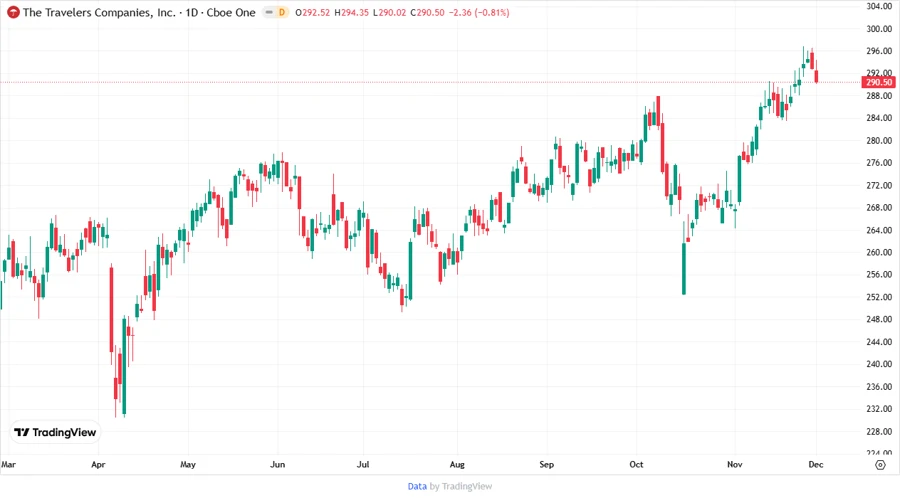Image resolution: width=900 pixels, height=498 pixels.
Task: Click the change value −2.36 (−0.81%)
Action: coord(479,12)
